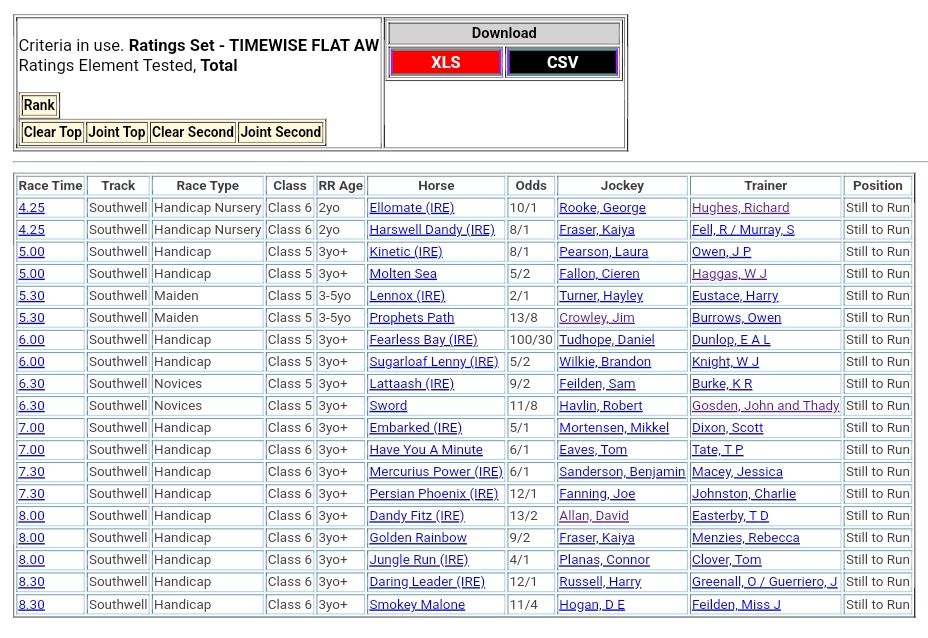Download the ratings as CSV
The height and width of the screenshot is (638, 928).
coord(562,62)
